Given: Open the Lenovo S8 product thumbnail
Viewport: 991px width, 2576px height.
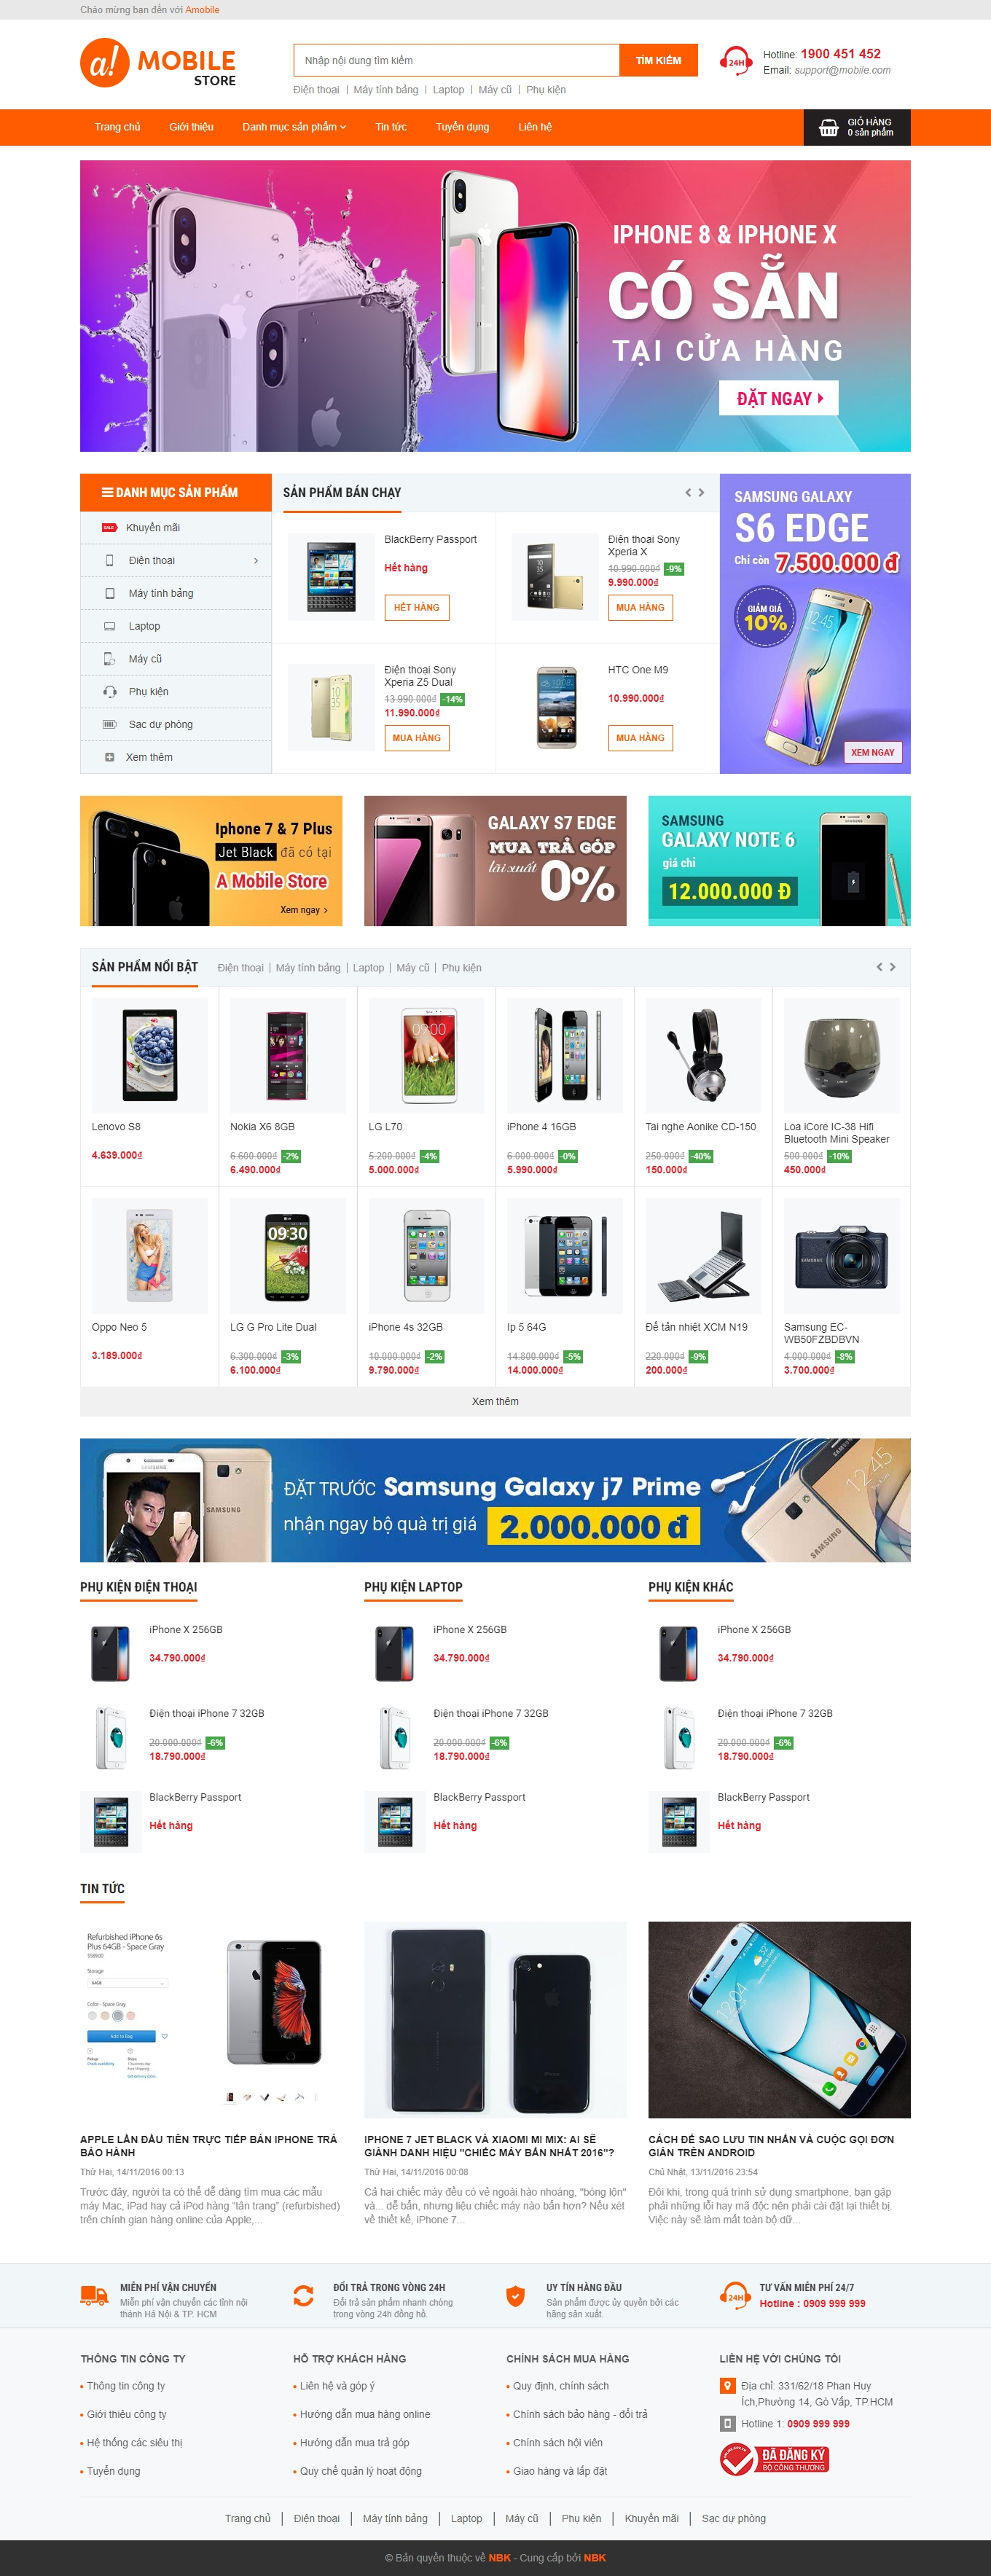Looking at the screenshot, I should tap(150, 1055).
